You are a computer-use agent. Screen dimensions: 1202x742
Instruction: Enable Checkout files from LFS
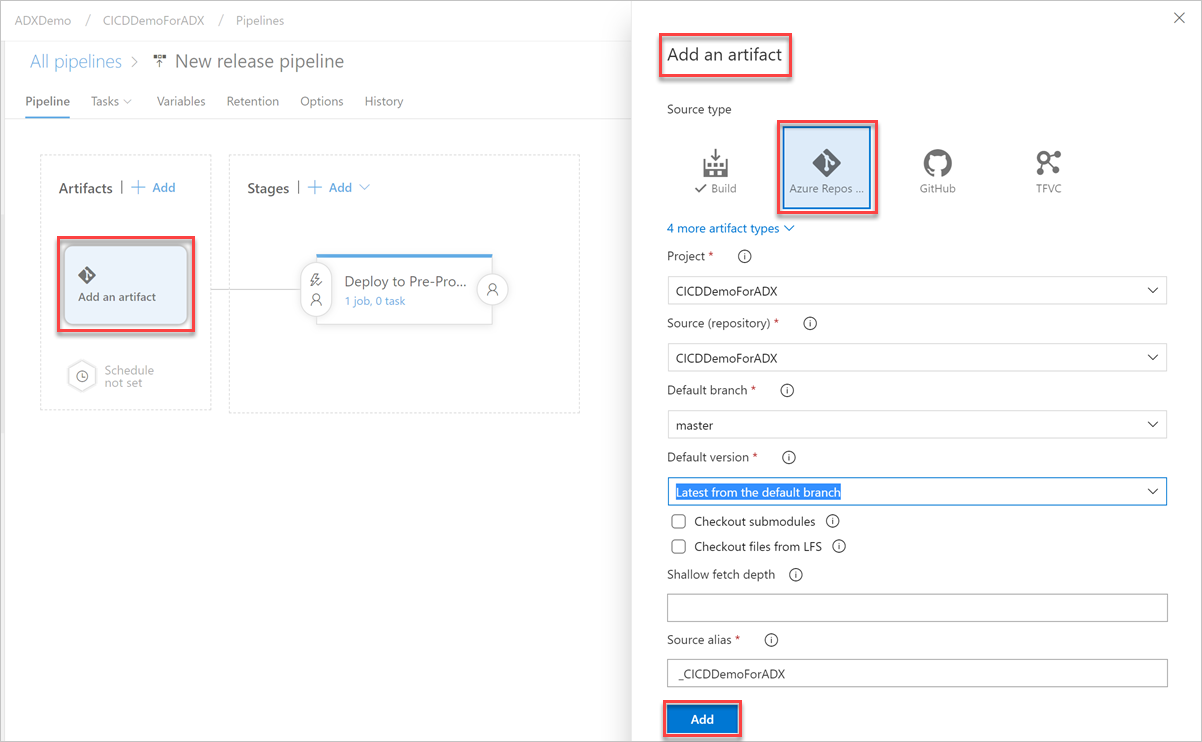tap(679, 546)
